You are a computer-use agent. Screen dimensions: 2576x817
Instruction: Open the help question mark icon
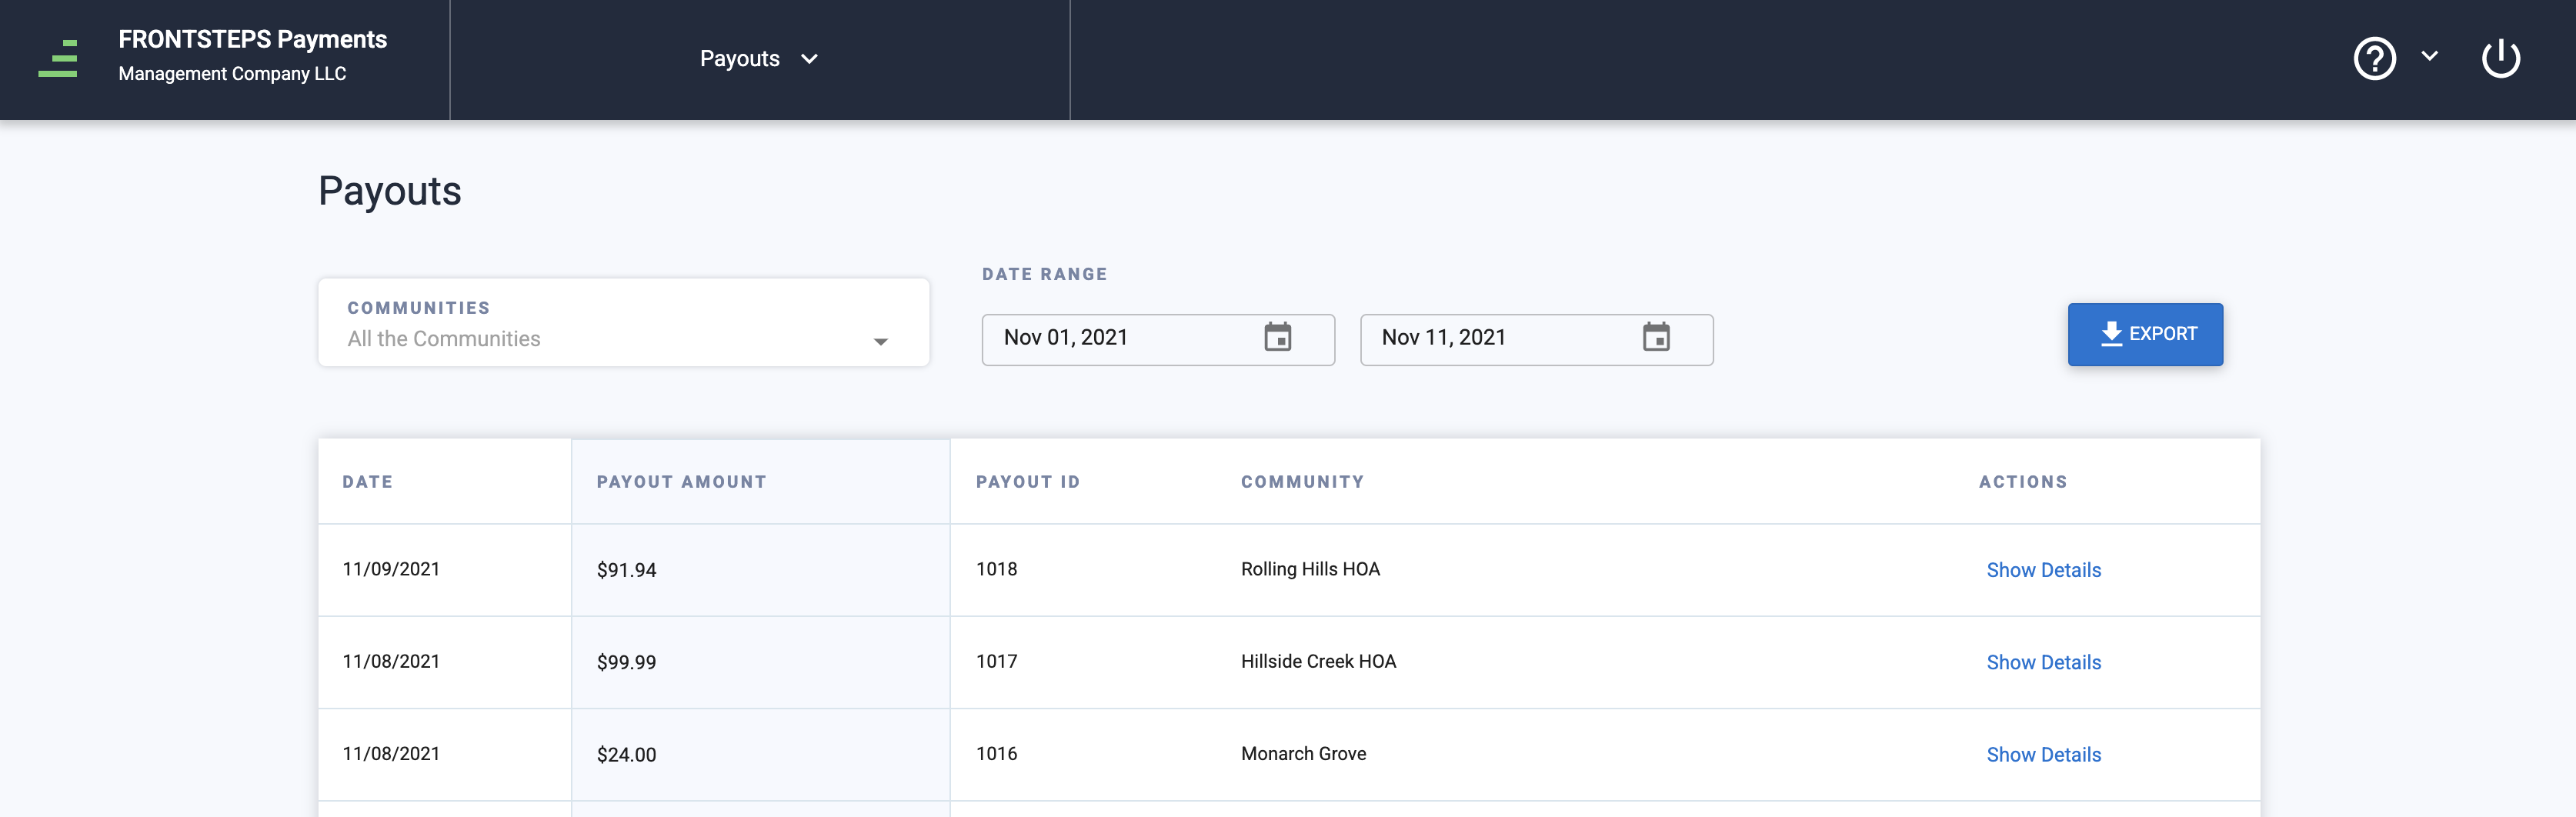coord(2374,58)
